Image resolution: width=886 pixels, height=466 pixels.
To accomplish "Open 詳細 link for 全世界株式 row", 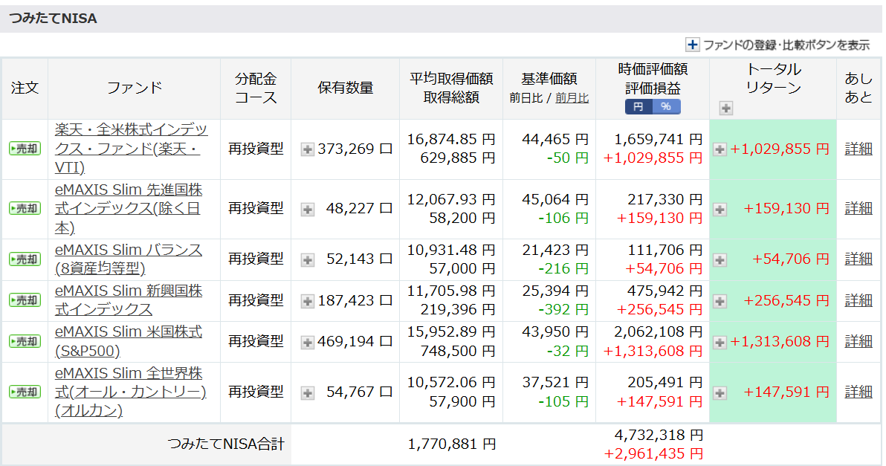I will pos(858,391).
